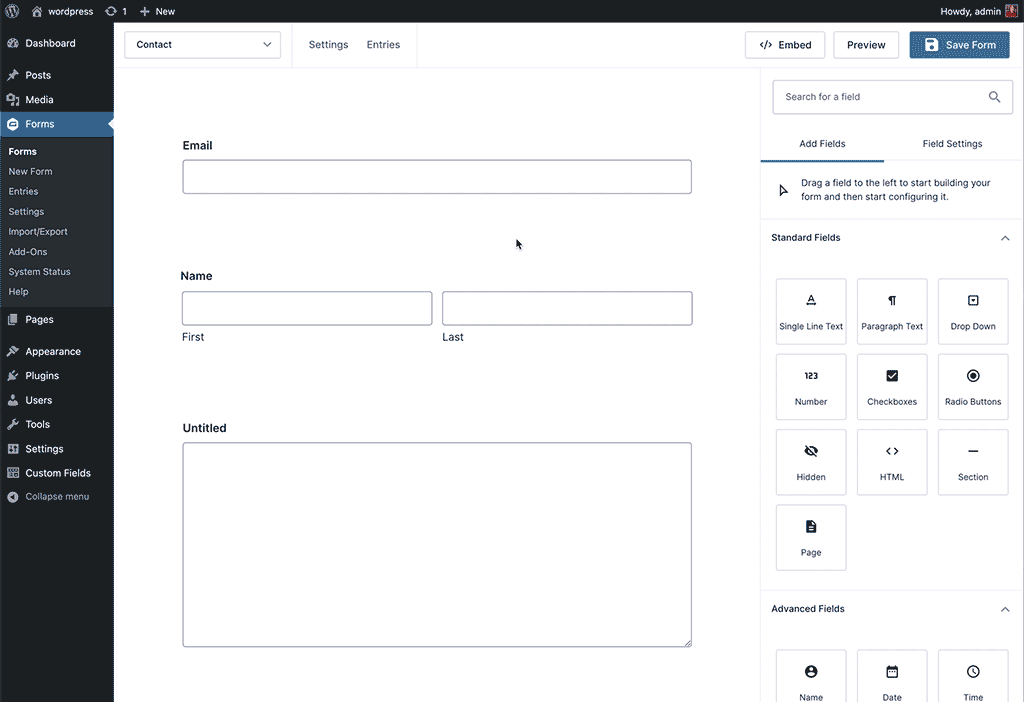
Task: Collapse the Advanced Fields section
Action: [x=1005, y=609]
